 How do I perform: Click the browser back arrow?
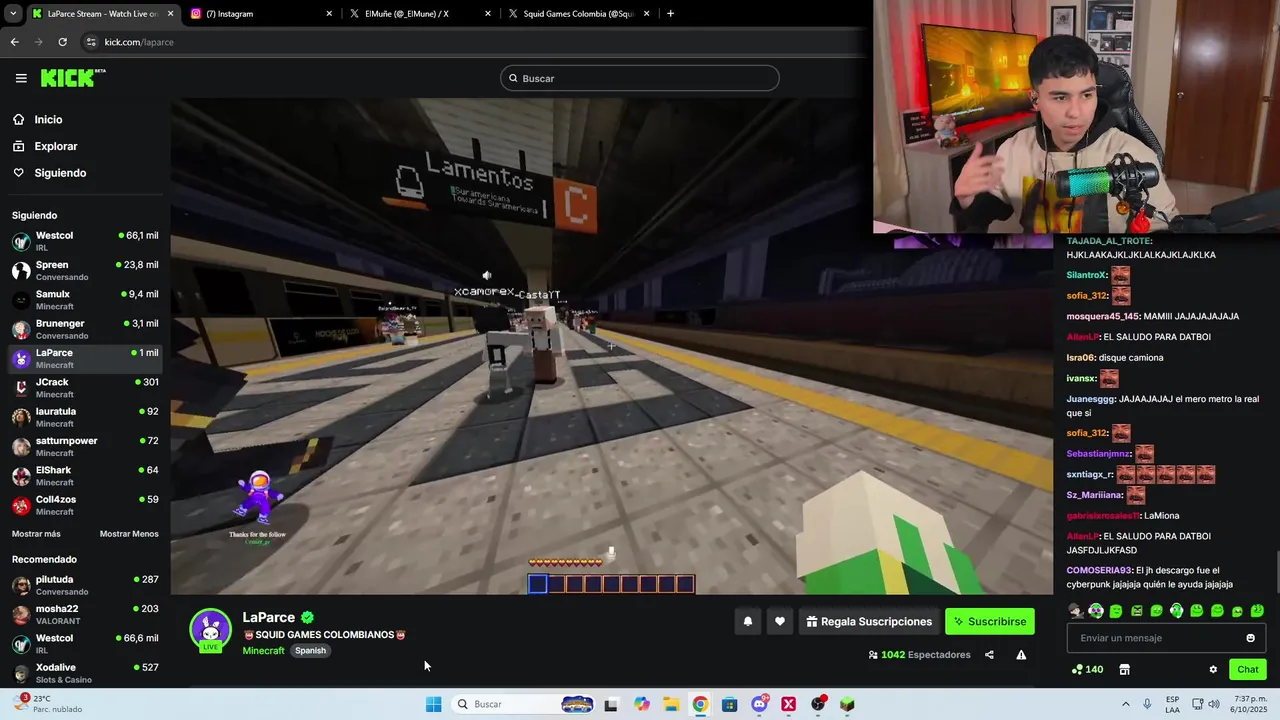(x=14, y=42)
